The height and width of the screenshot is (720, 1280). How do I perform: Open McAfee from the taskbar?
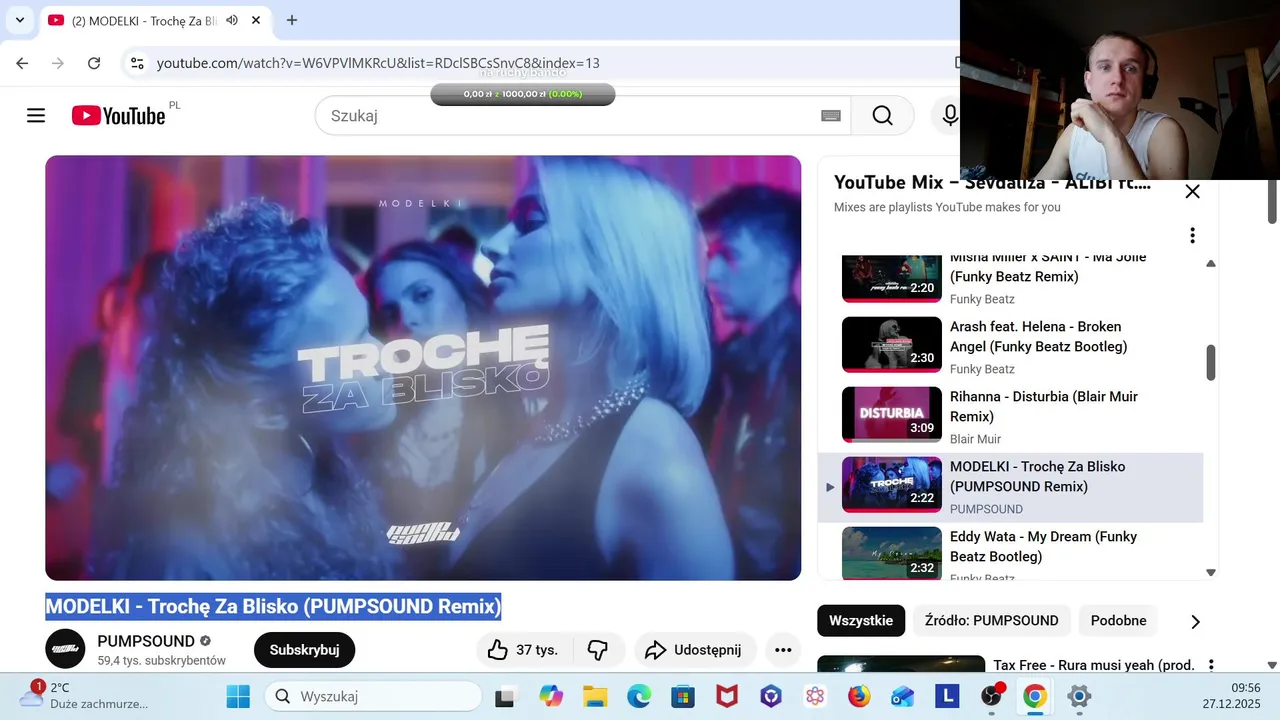pyautogui.click(x=727, y=696)
